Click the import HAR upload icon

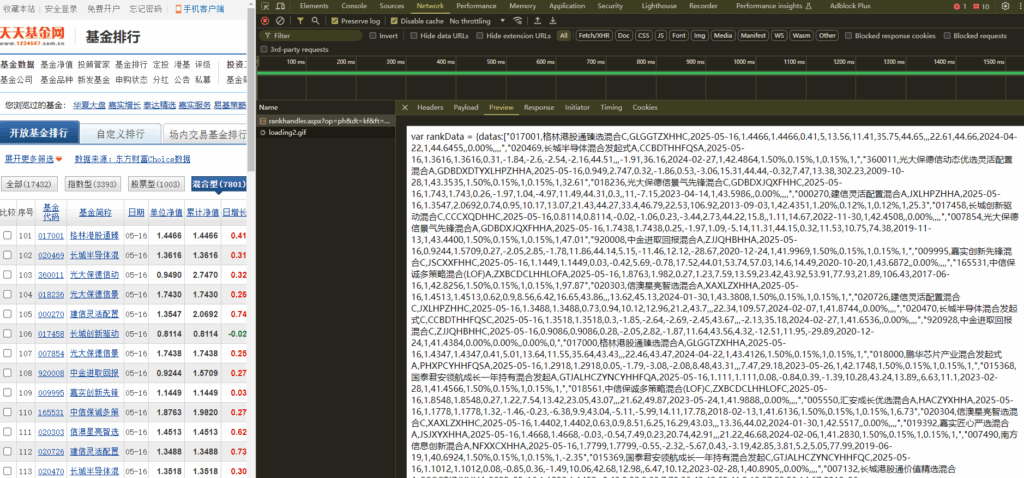coord(537,21)
